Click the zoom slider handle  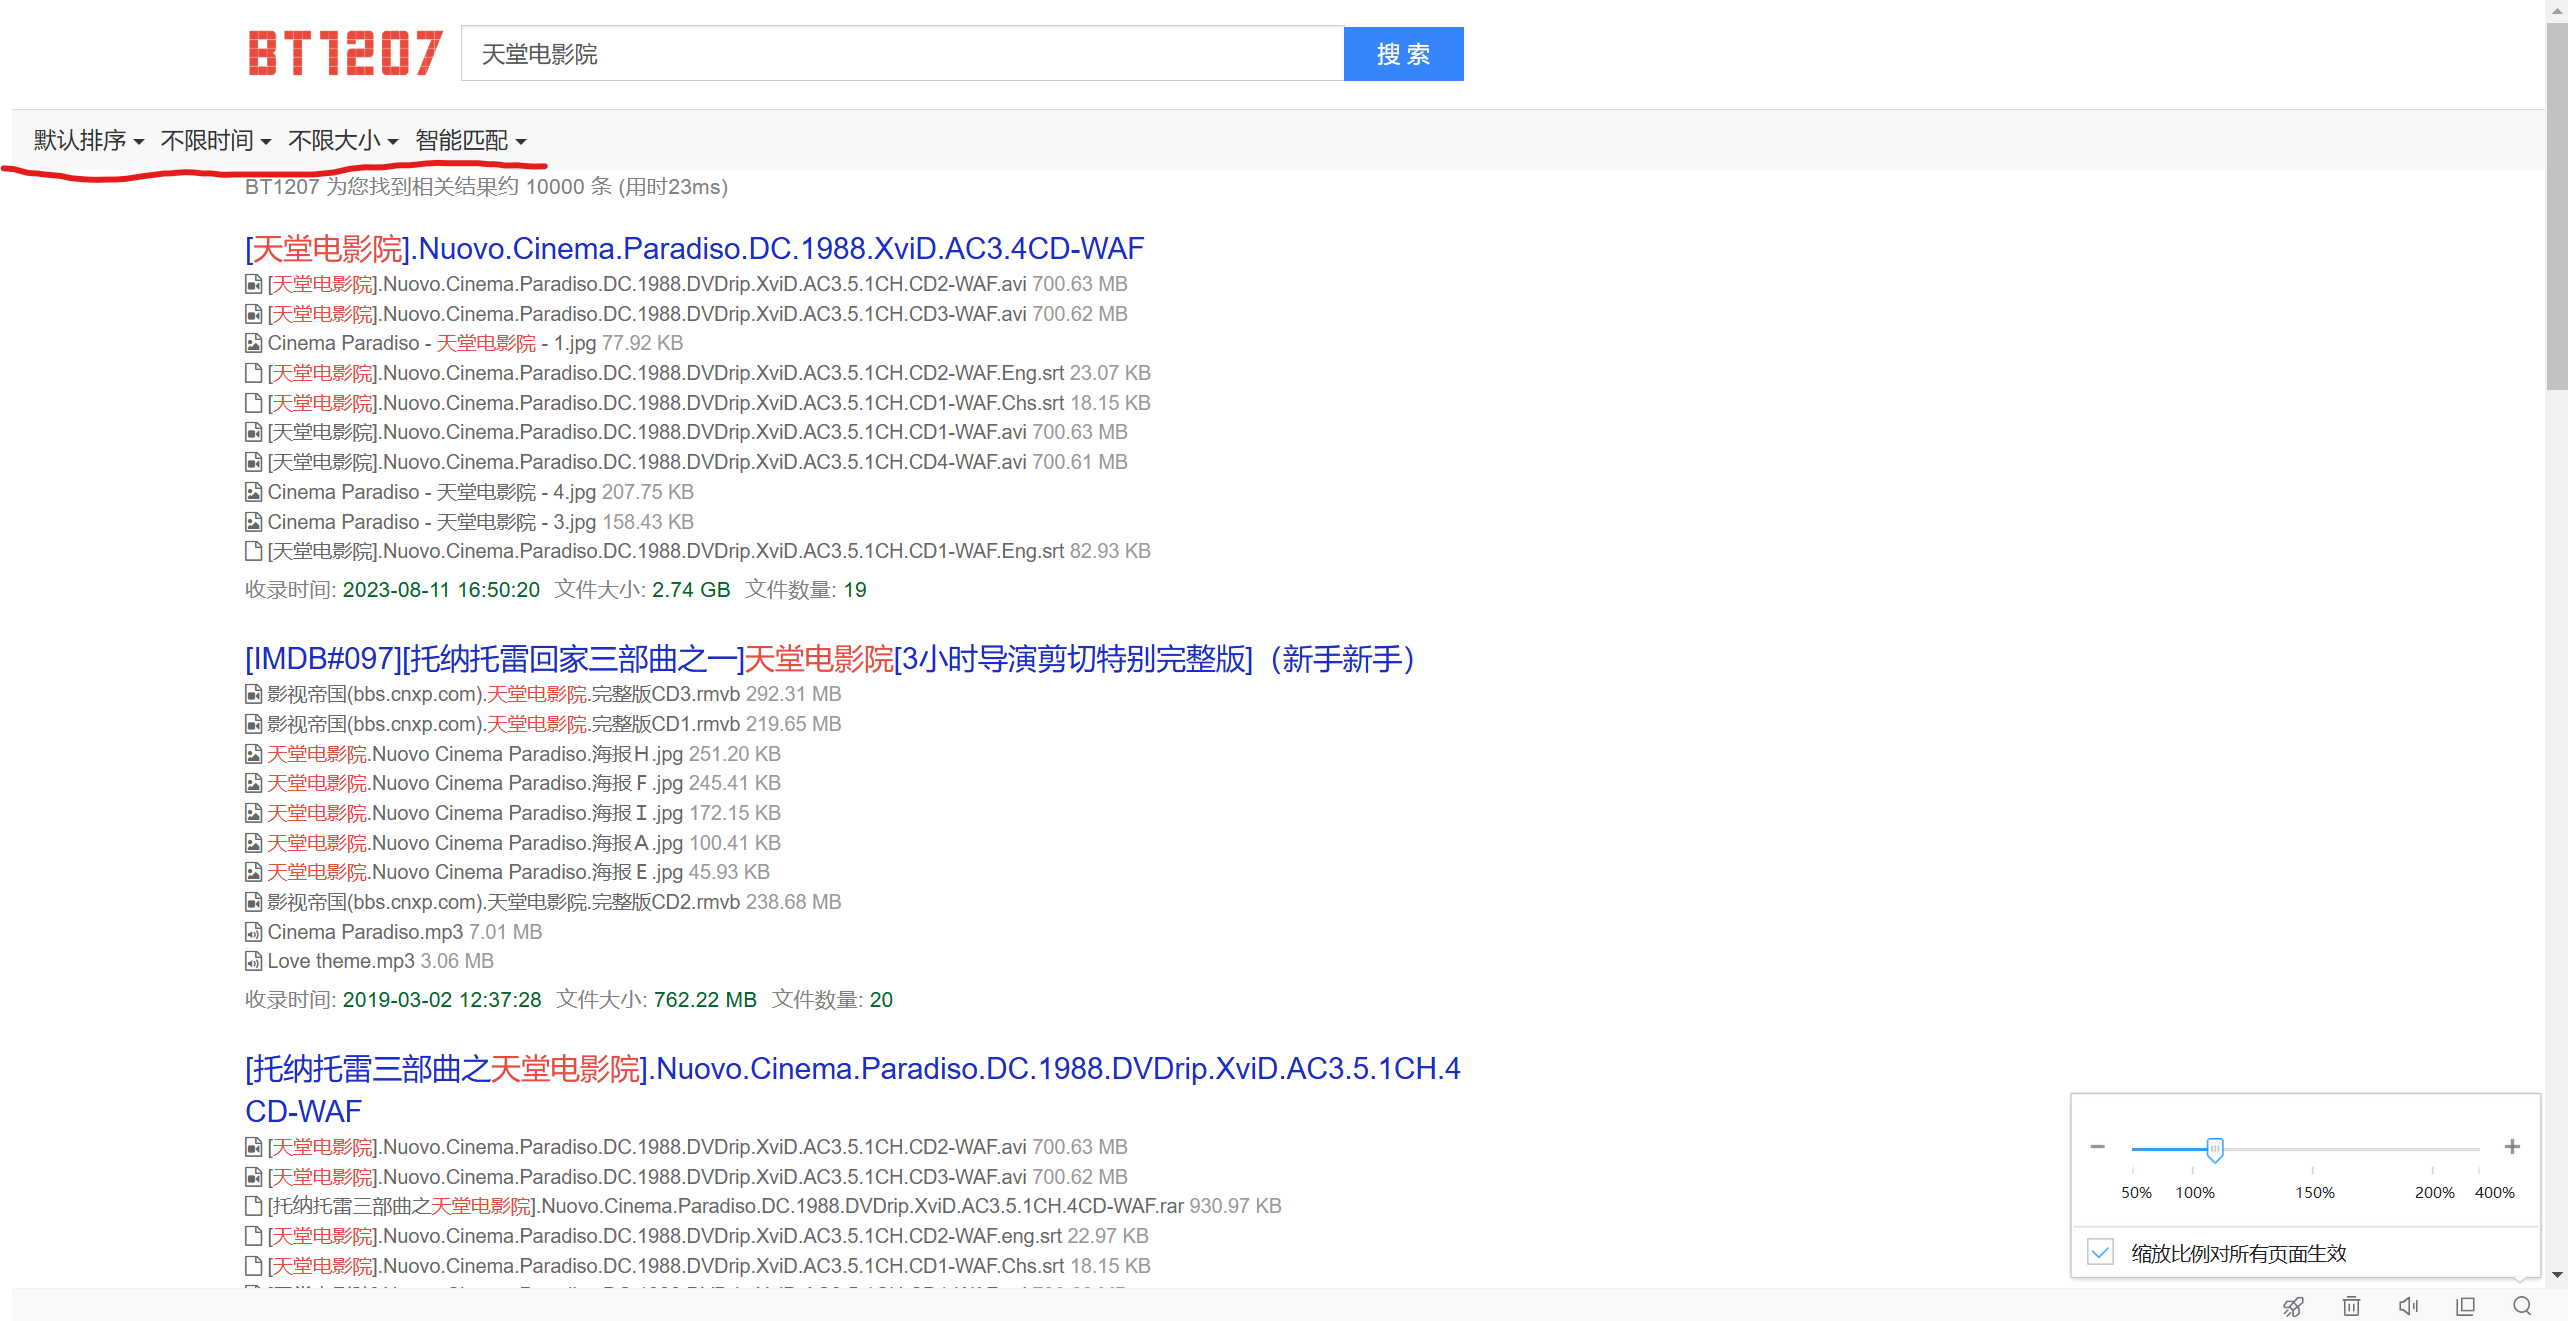(2214, 1148)
